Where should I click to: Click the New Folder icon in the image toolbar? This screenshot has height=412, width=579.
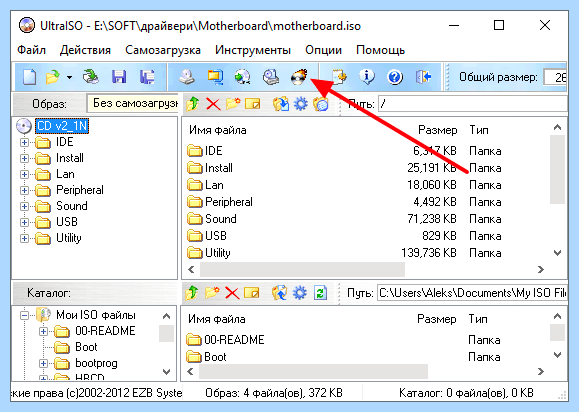233,104
